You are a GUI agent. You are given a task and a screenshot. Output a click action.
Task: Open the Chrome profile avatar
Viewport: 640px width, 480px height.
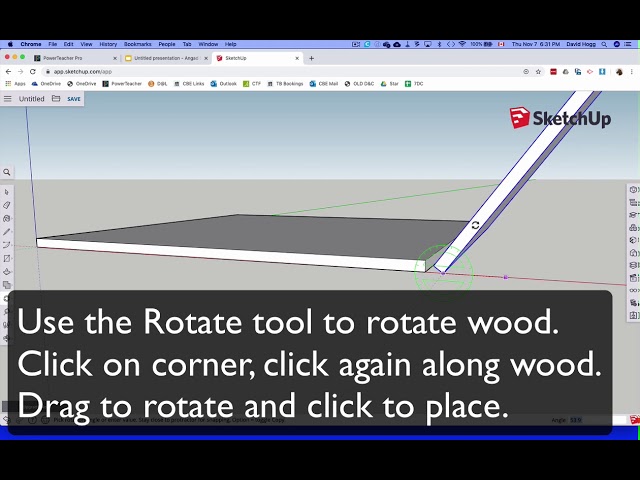click(x=619, y=72)
